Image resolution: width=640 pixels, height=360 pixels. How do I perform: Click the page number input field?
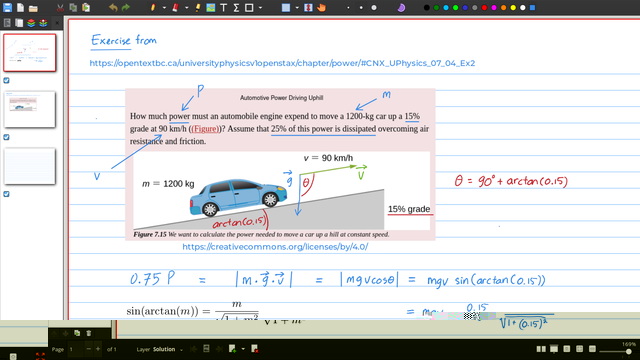pyautogui.click(x=75, y=349)
